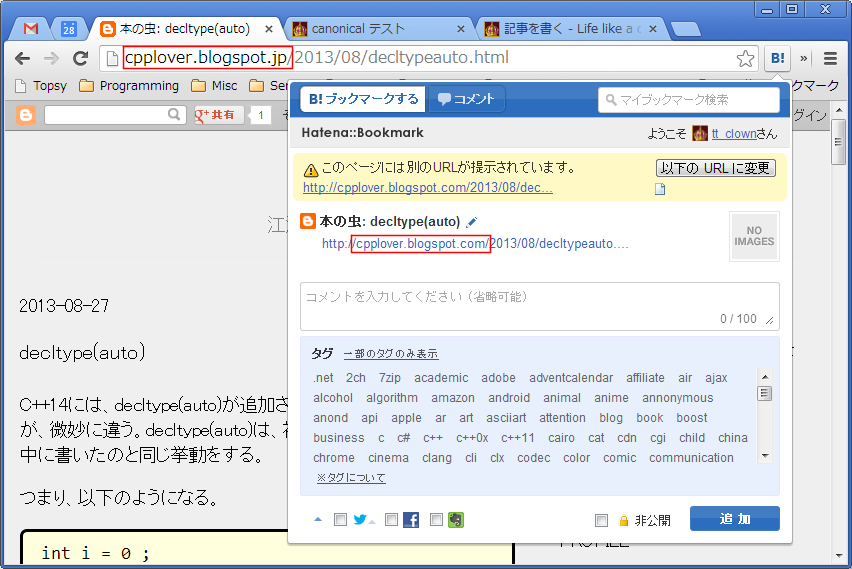The width and height of the screenshot is (852, 569).
Task: Select the chrome tag
Action: [334, 458]
